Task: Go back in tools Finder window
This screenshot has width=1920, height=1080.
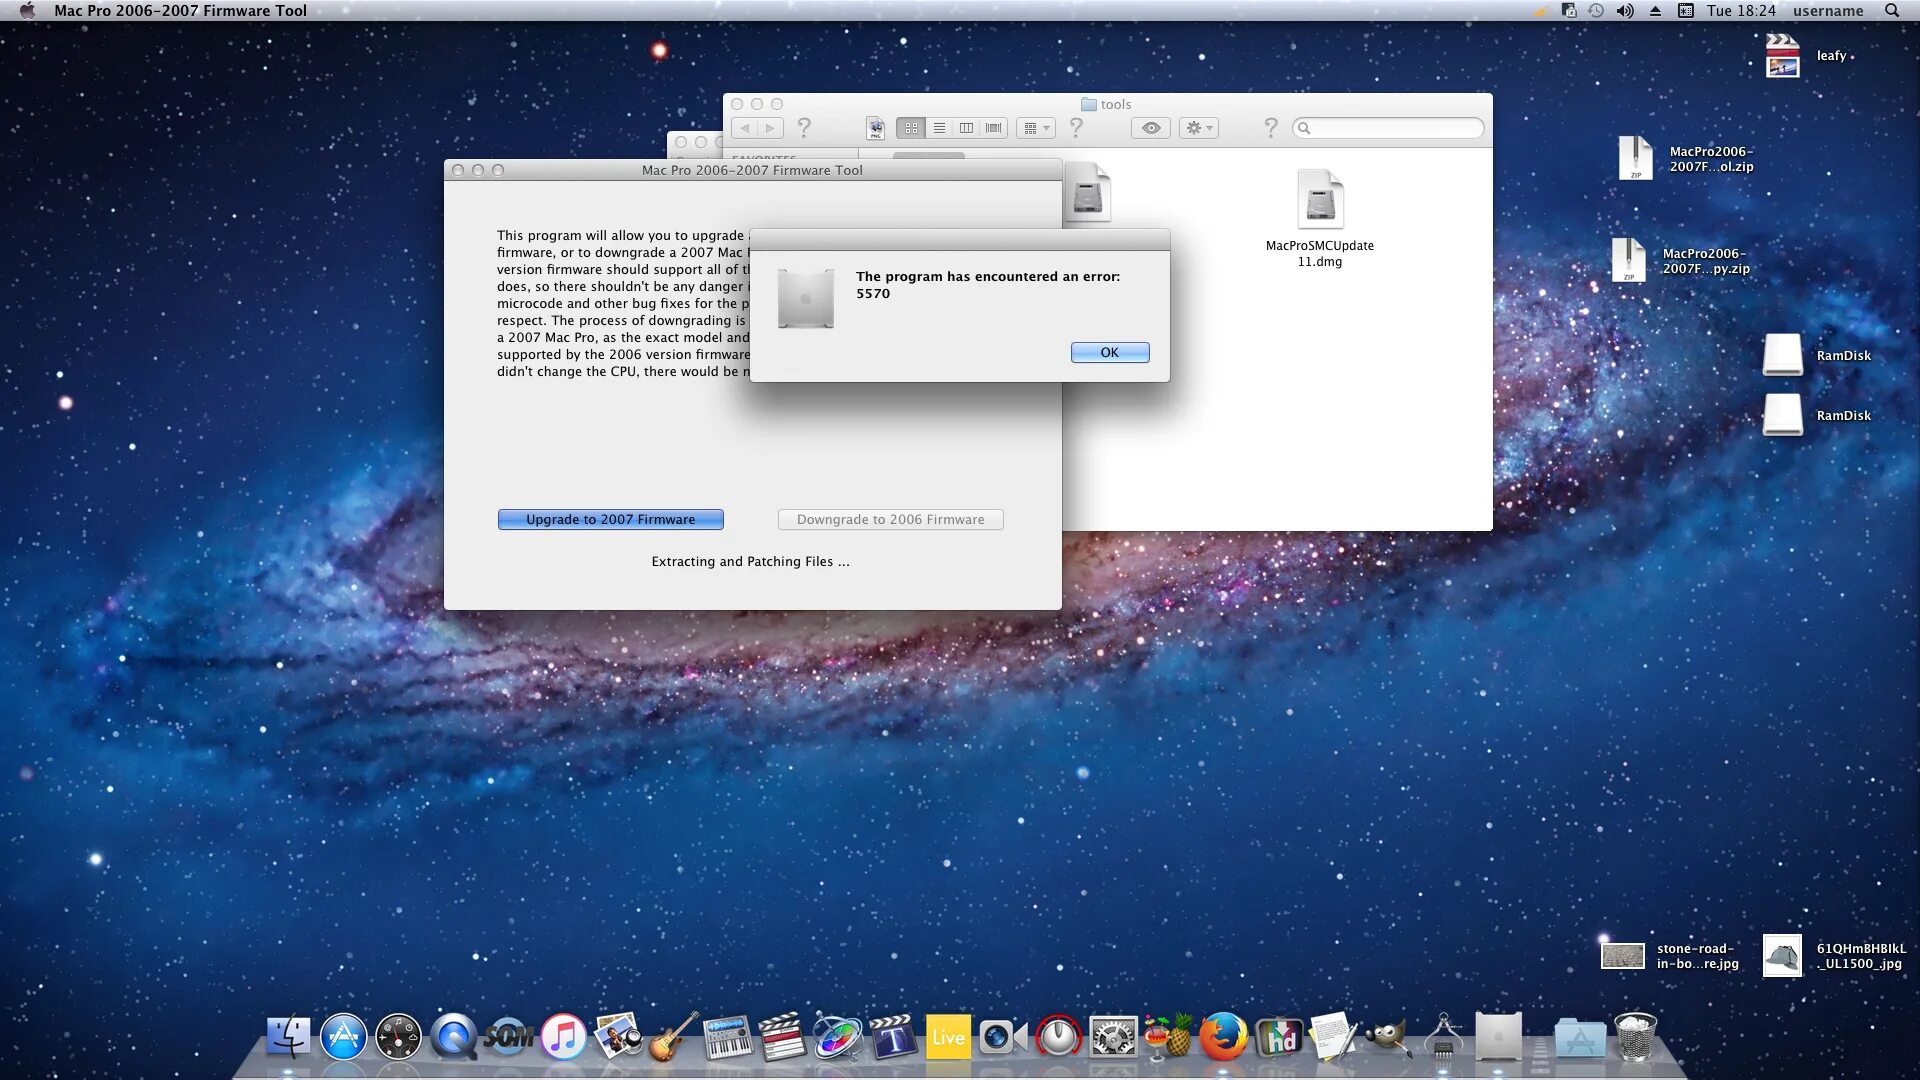Action: [x=745, y=128]
